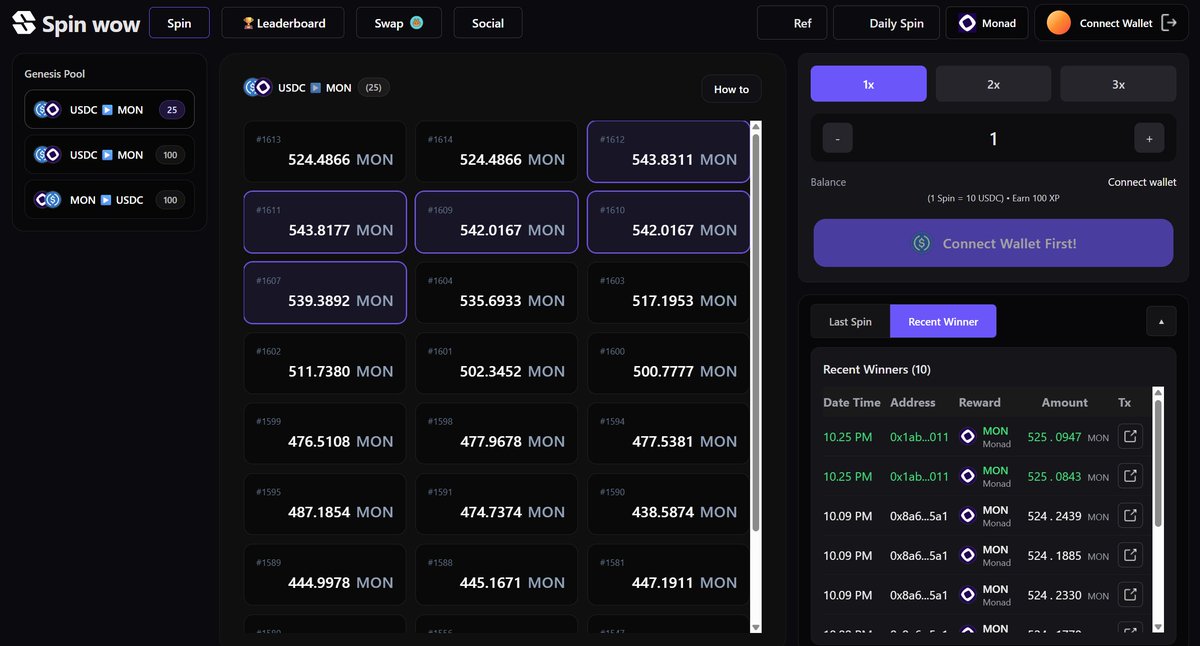1200x646 pixels.
Task: Open transaction link for 524 . 2330 winner
Action: point(1130,595)
